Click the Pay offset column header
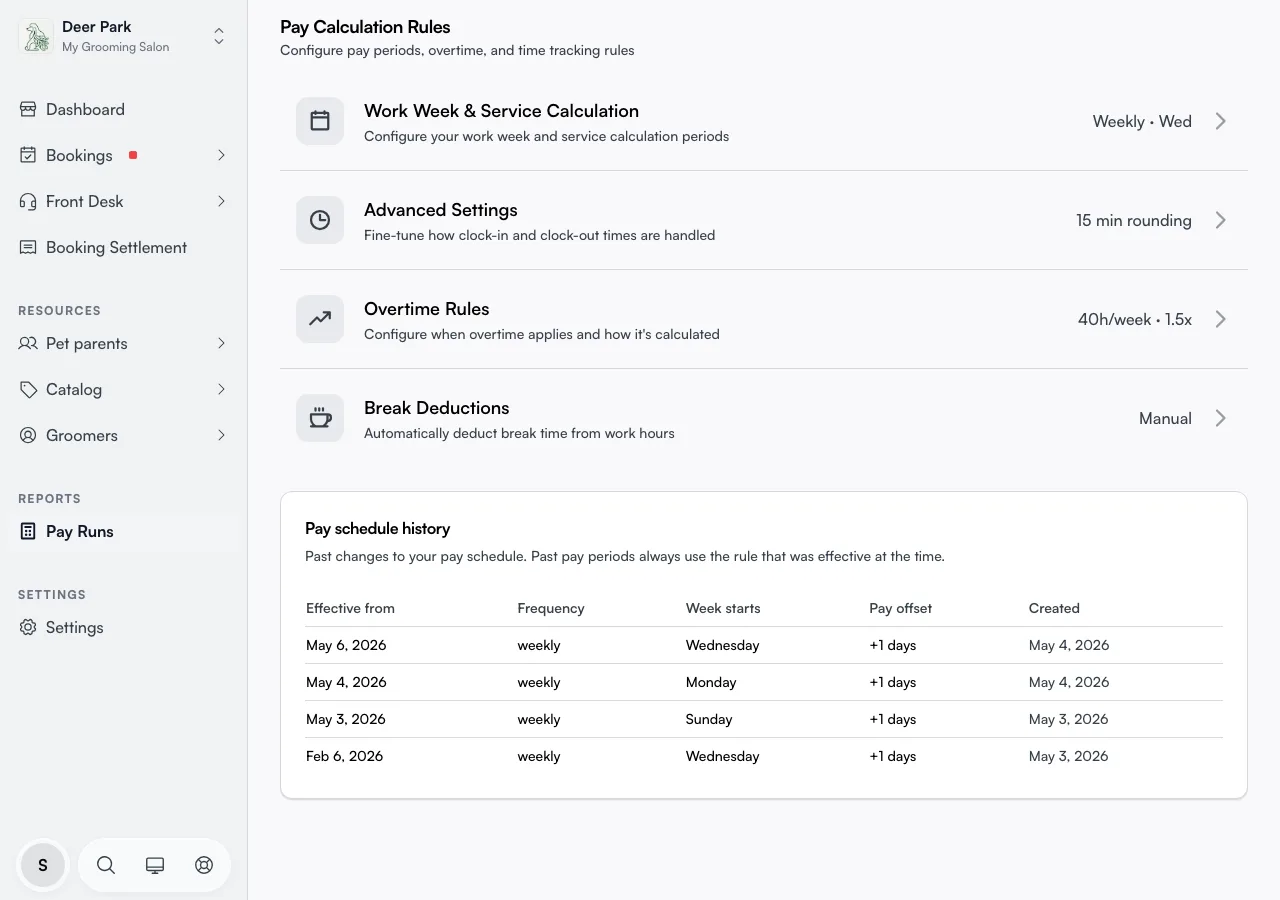This screenshot has height=900, width=1280. coord(901,608)
